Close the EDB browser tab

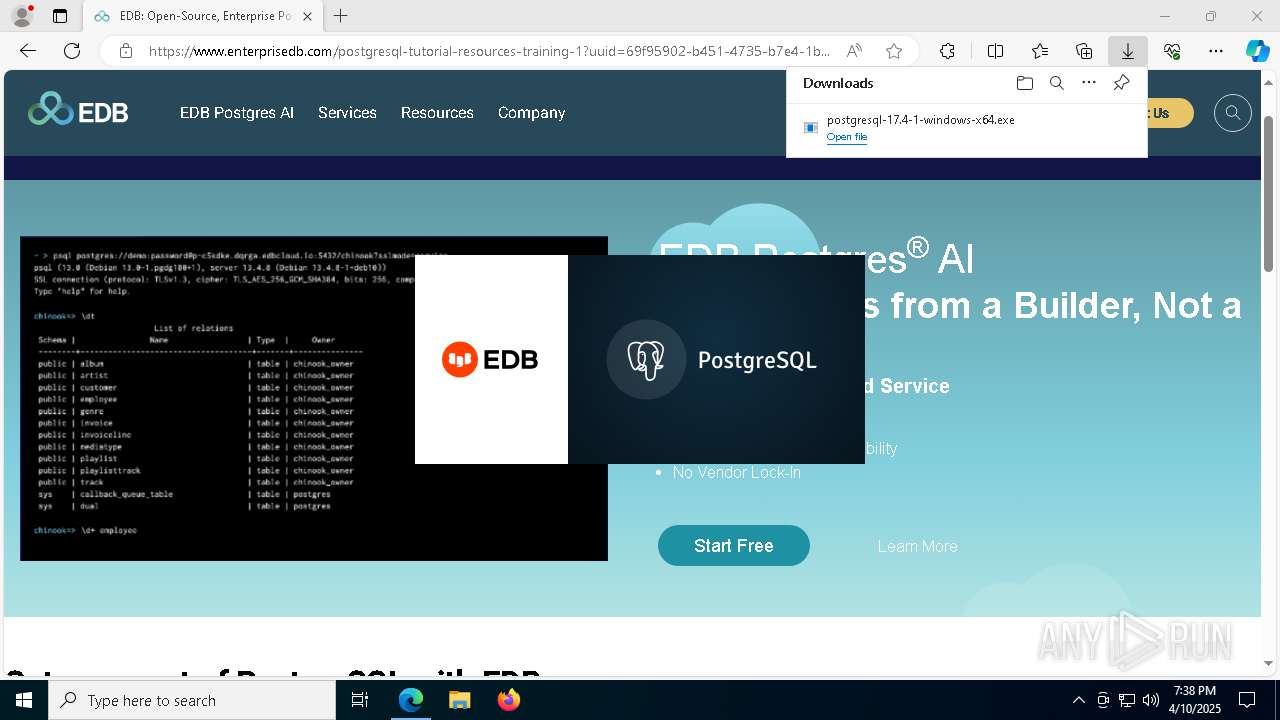point(308,16)
